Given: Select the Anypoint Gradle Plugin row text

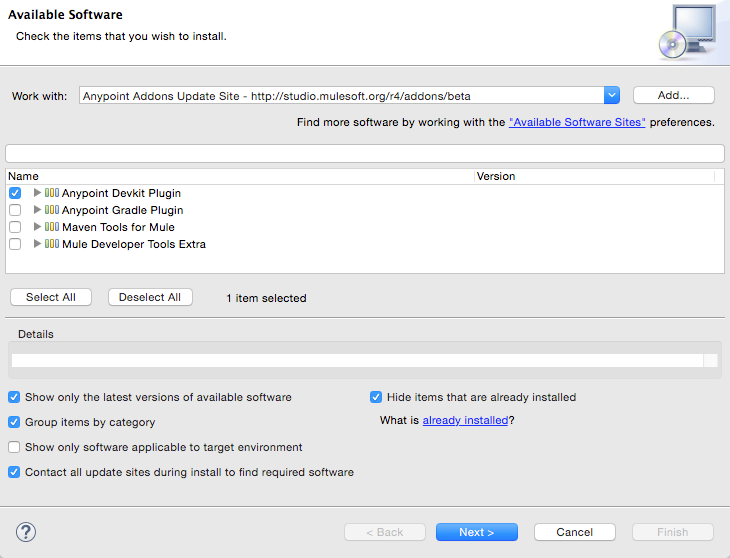Looking at the screenshot, I should (x=122, y=210).
